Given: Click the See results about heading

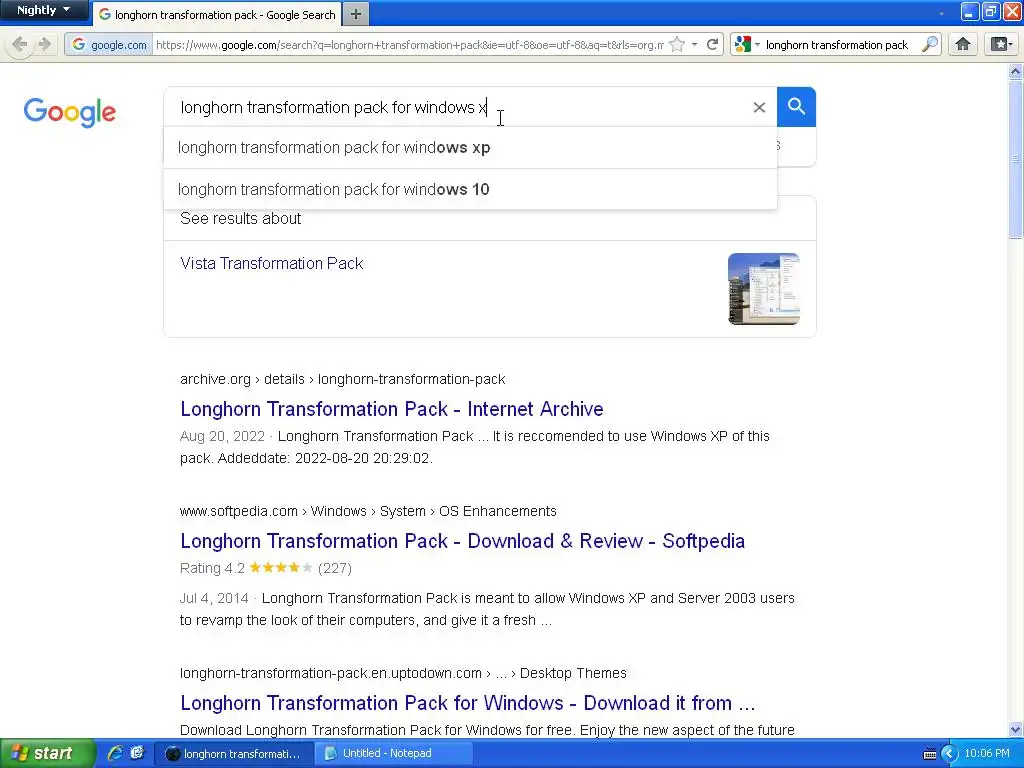Looking at the screenshot, I should click(x=241, y=219).
